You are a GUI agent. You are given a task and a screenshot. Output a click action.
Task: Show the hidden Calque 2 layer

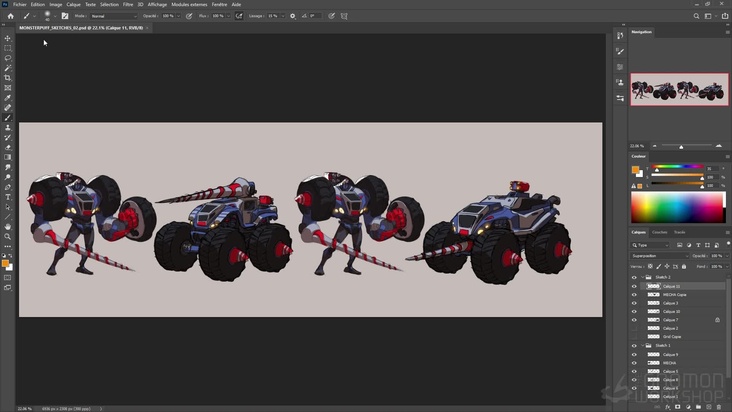pos(634,328)
